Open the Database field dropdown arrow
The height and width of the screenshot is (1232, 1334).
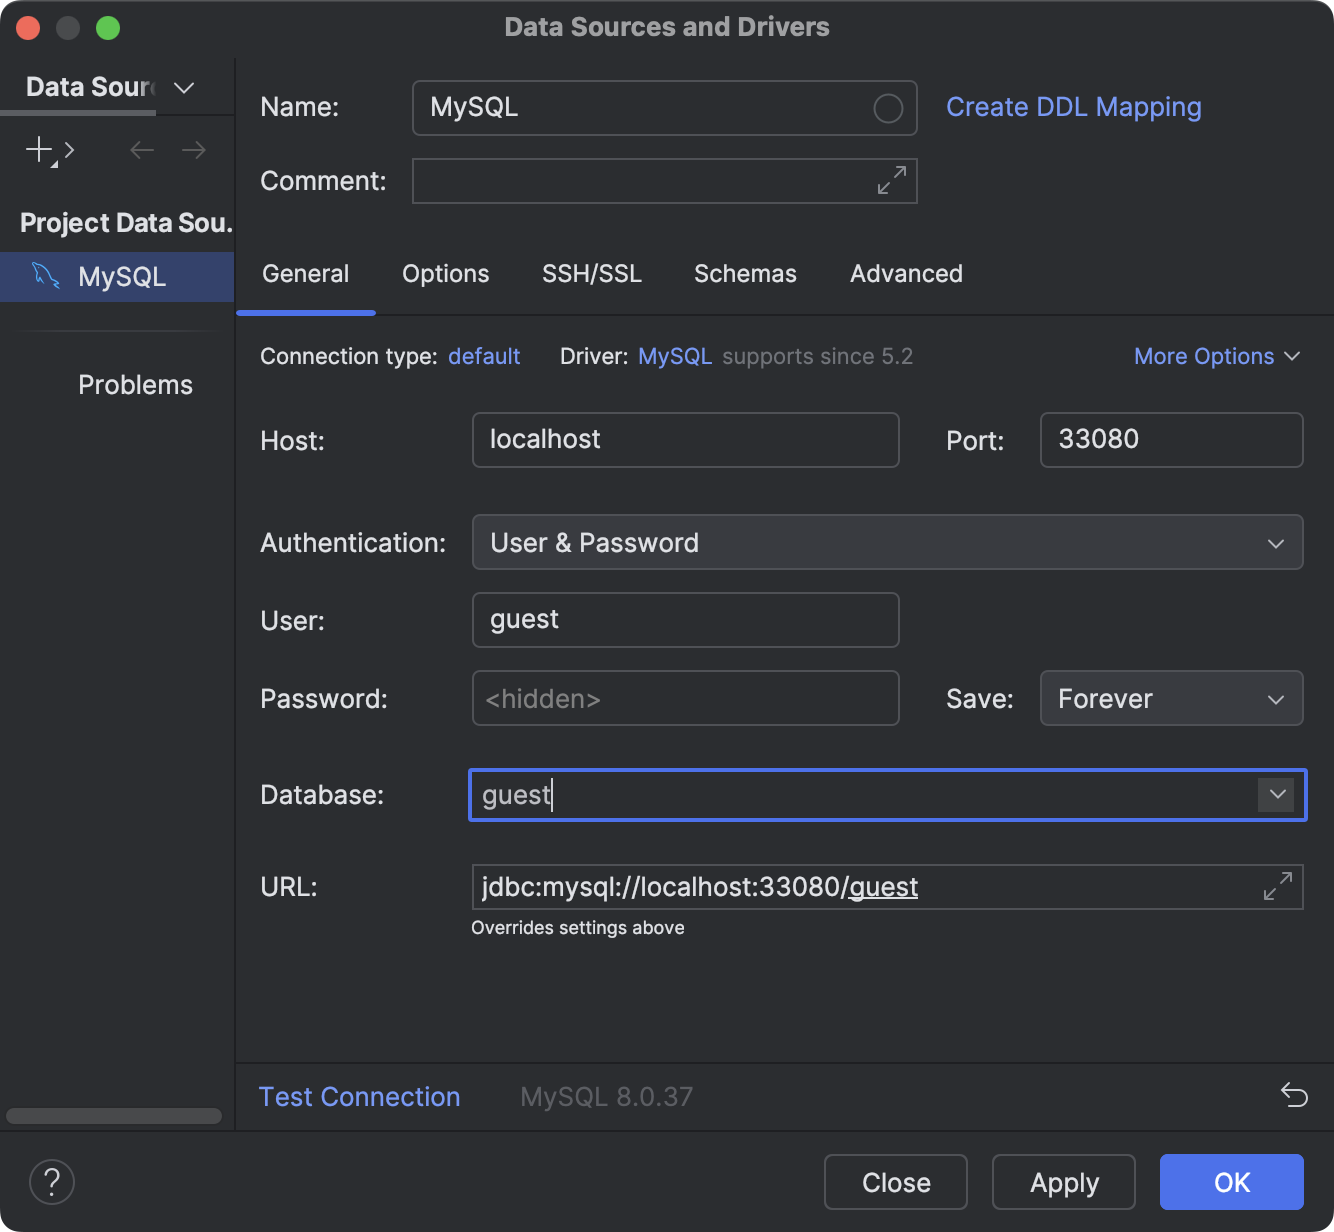click(x=1276, y=794)
